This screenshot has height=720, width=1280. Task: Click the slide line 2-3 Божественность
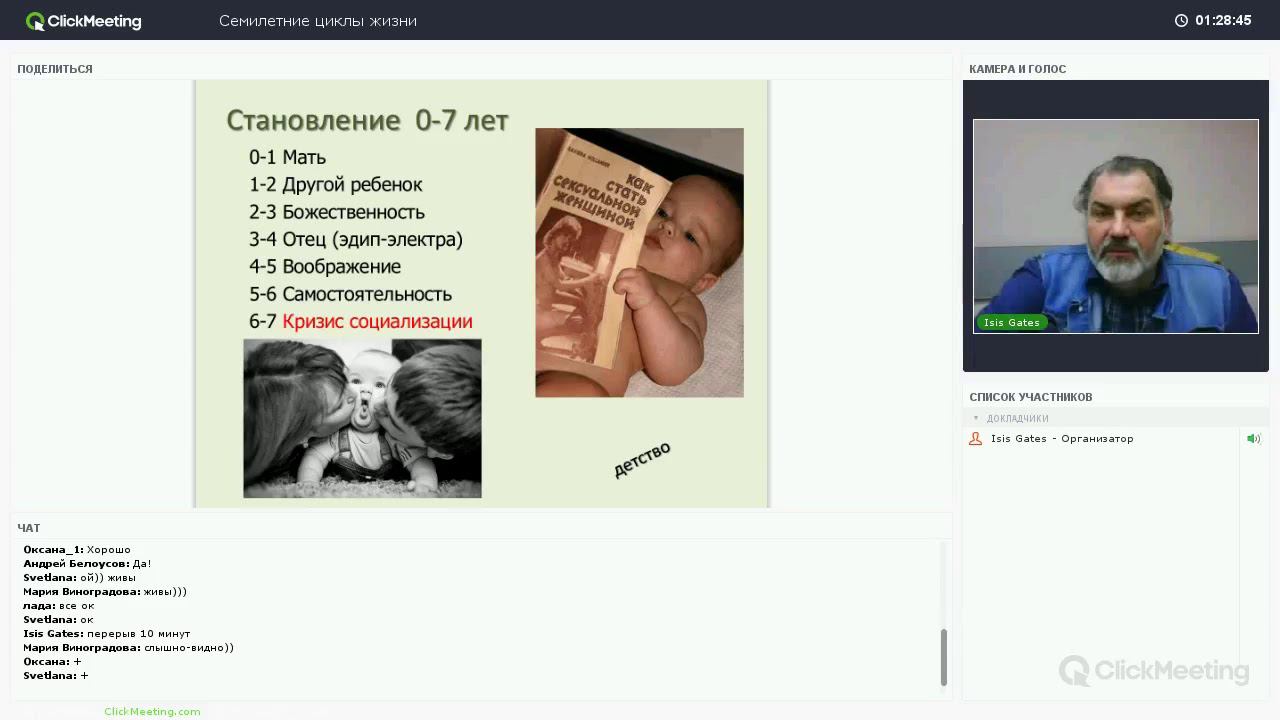(337, 212)
